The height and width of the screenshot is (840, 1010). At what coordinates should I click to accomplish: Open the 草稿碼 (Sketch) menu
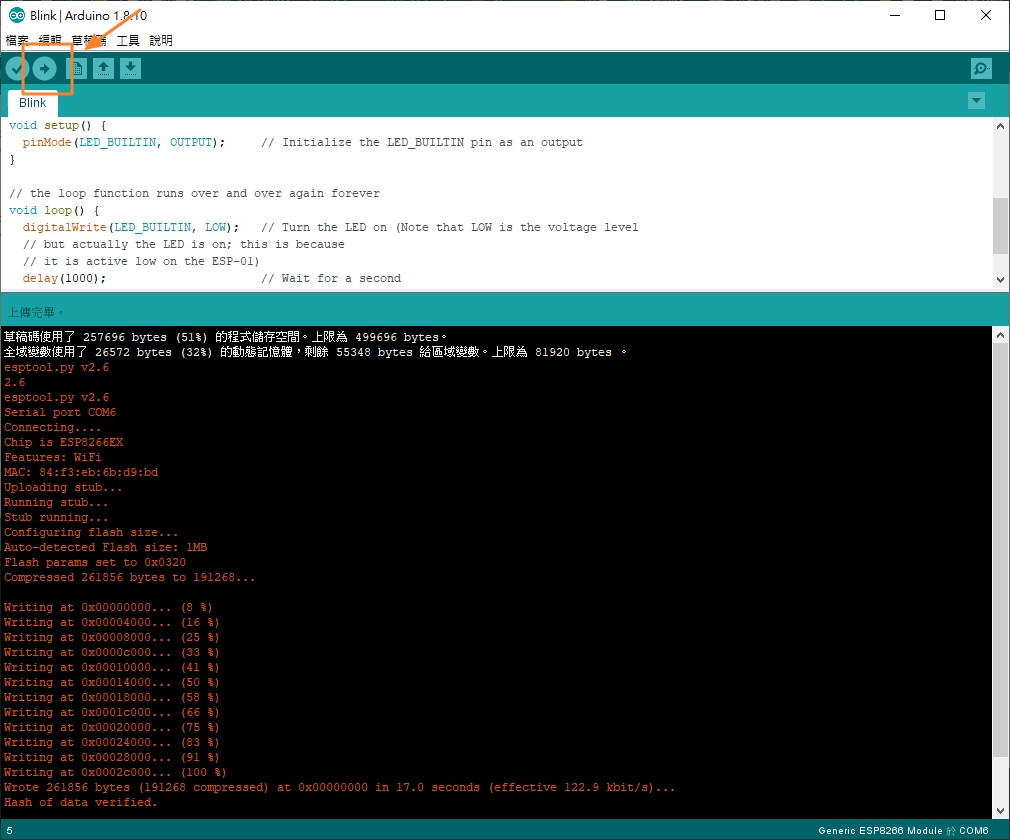pos(89,41)
